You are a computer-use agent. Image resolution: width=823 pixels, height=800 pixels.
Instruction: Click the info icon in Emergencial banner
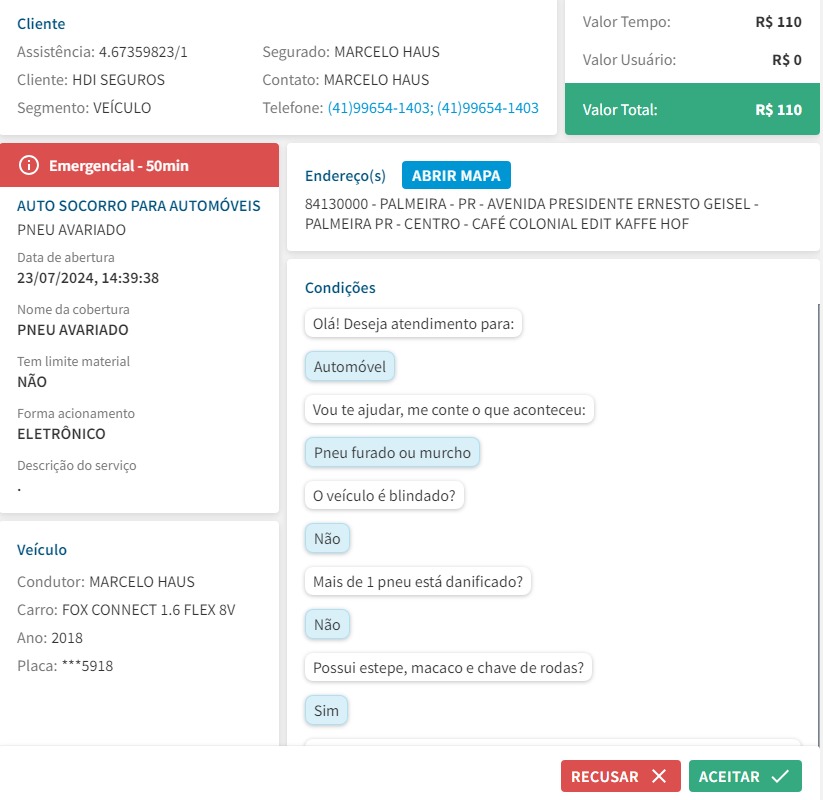[30, 165]
